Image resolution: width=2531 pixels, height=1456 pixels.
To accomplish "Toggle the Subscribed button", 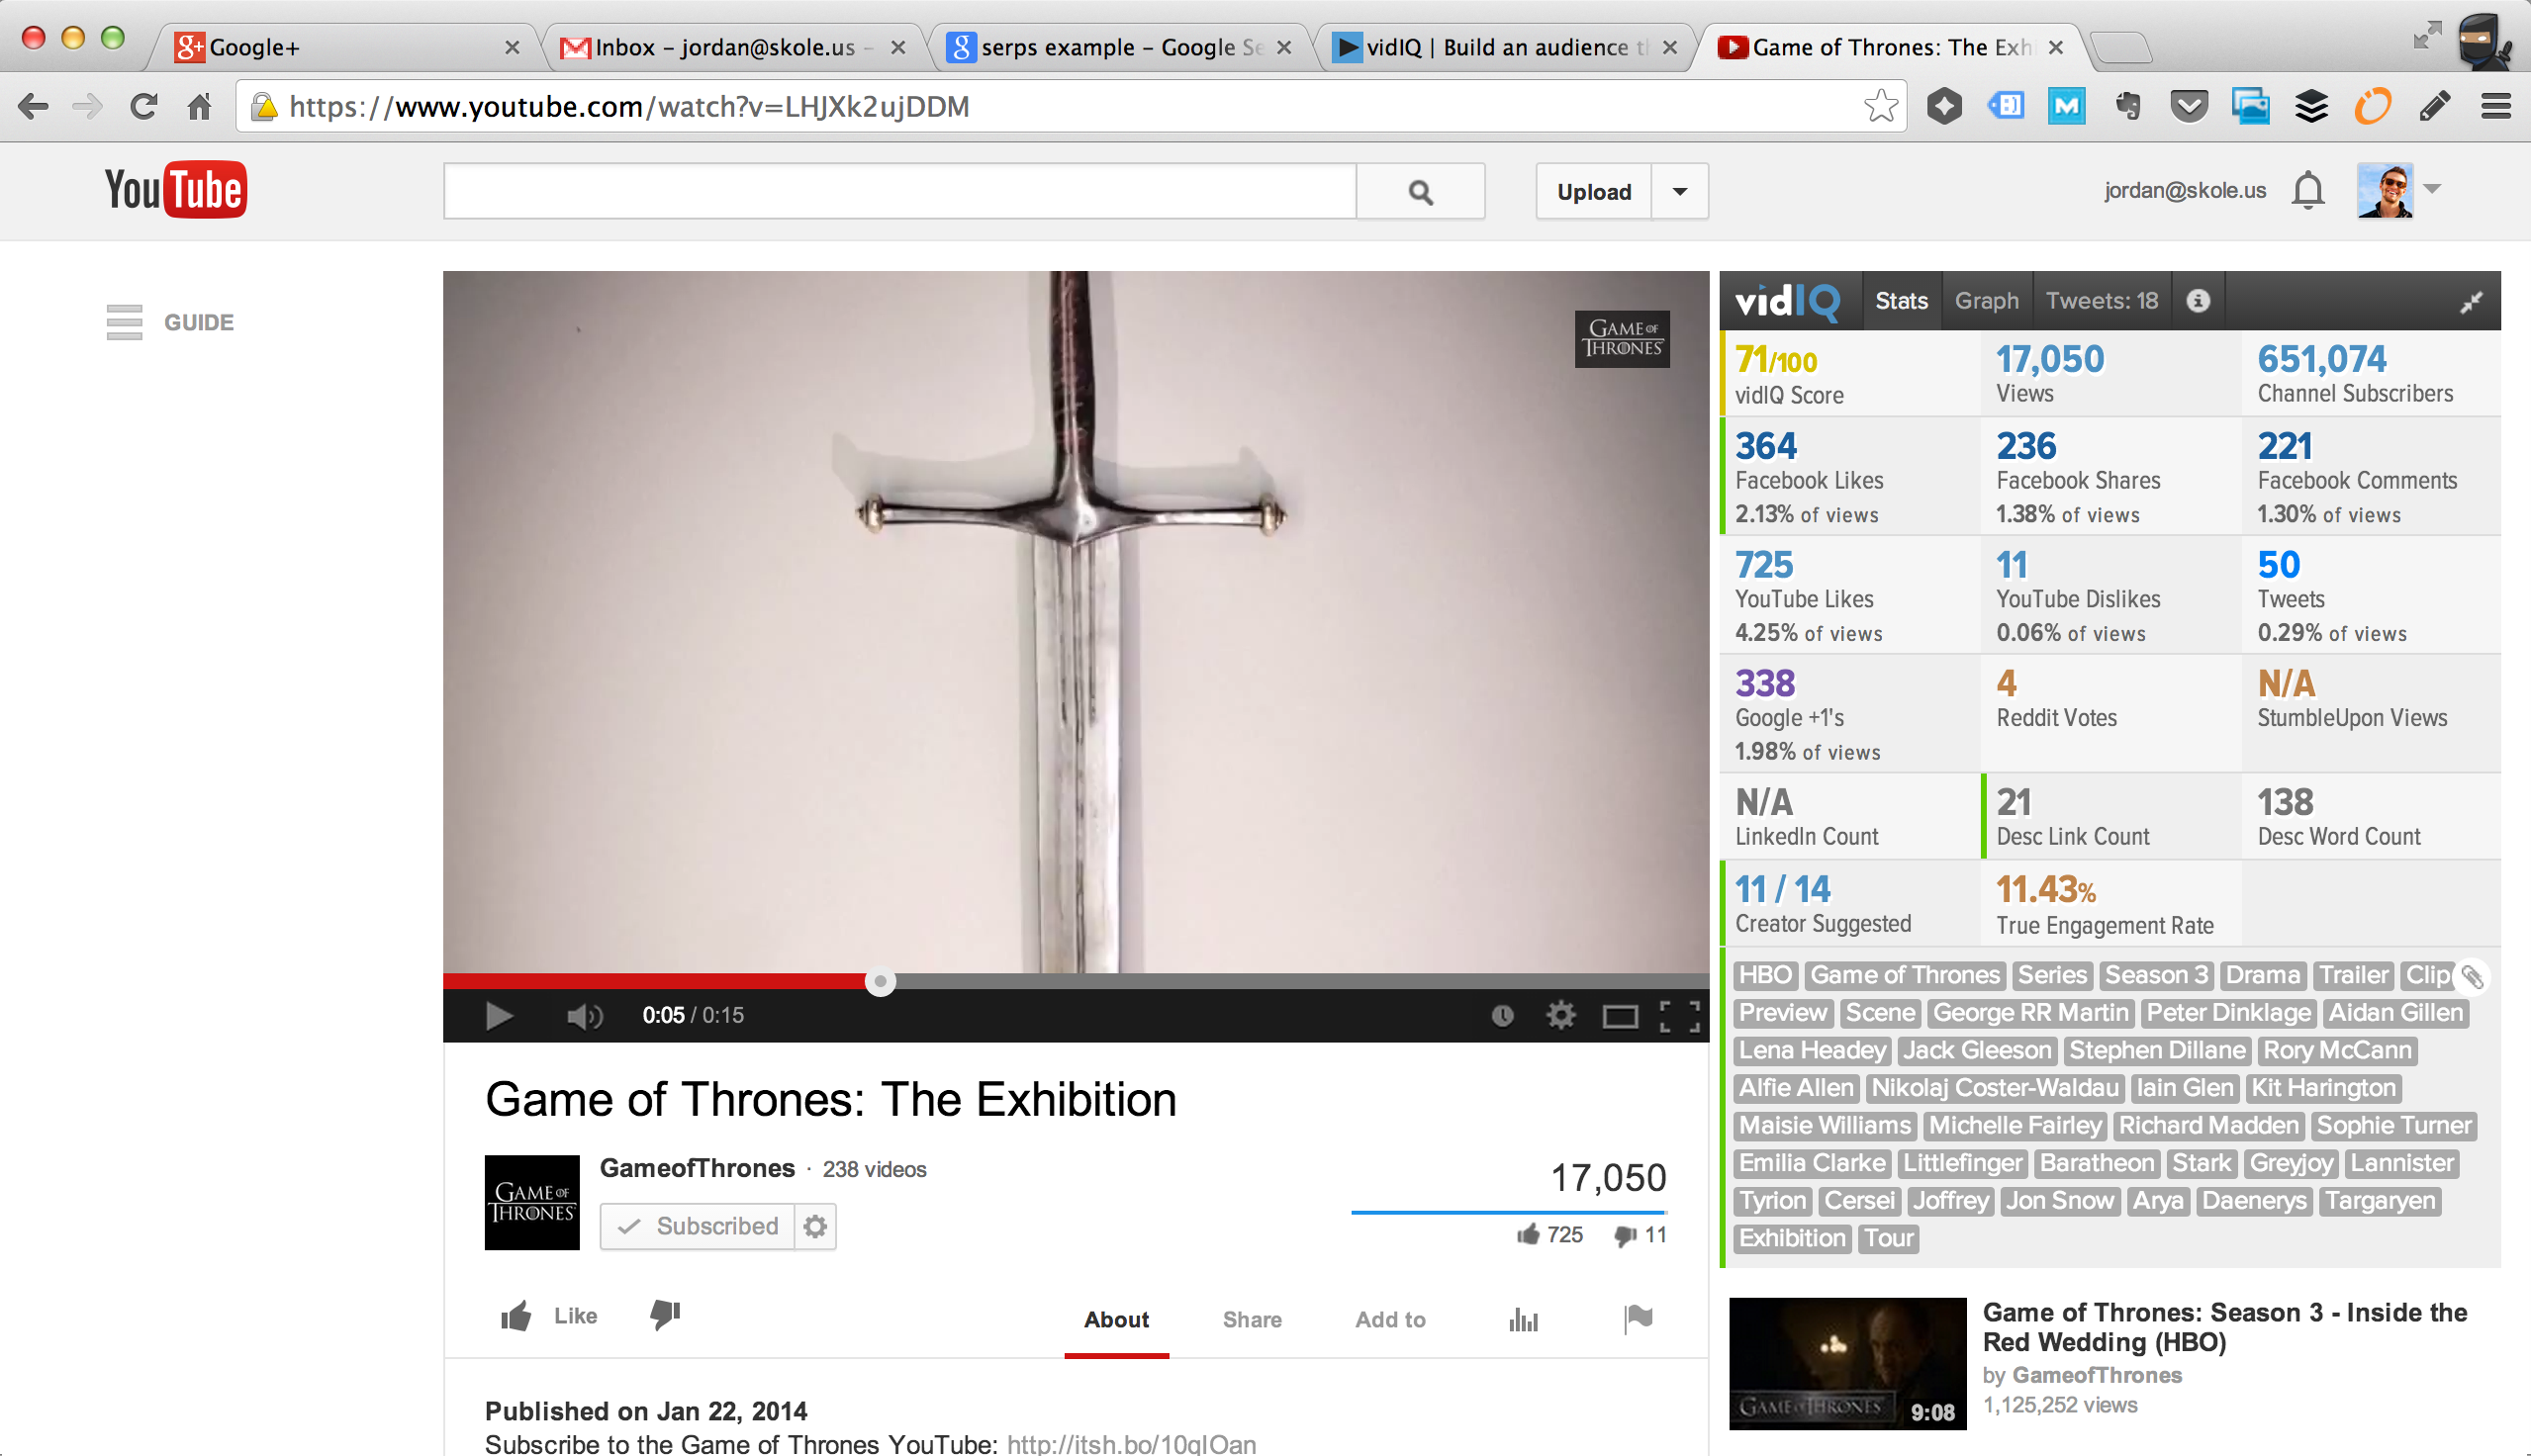I will [698, 1226].
